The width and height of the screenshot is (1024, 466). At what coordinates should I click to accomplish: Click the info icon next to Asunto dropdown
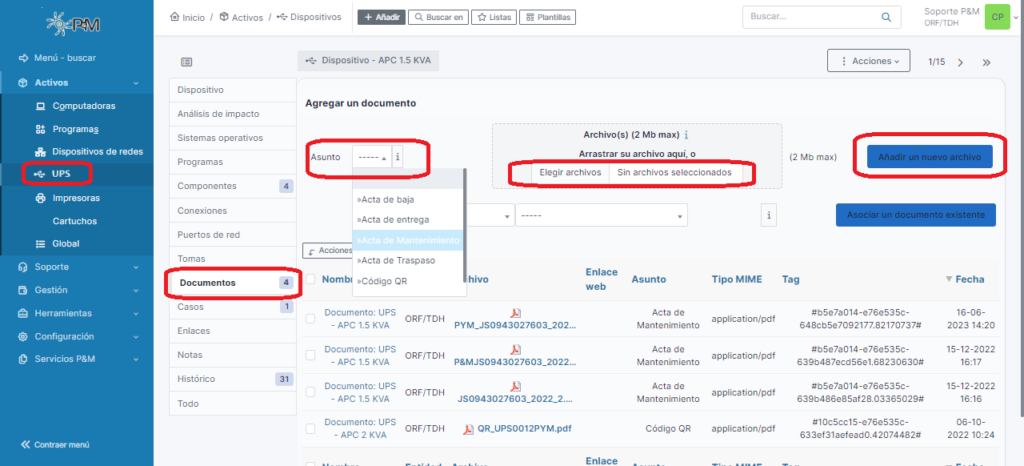click(398, 157)
